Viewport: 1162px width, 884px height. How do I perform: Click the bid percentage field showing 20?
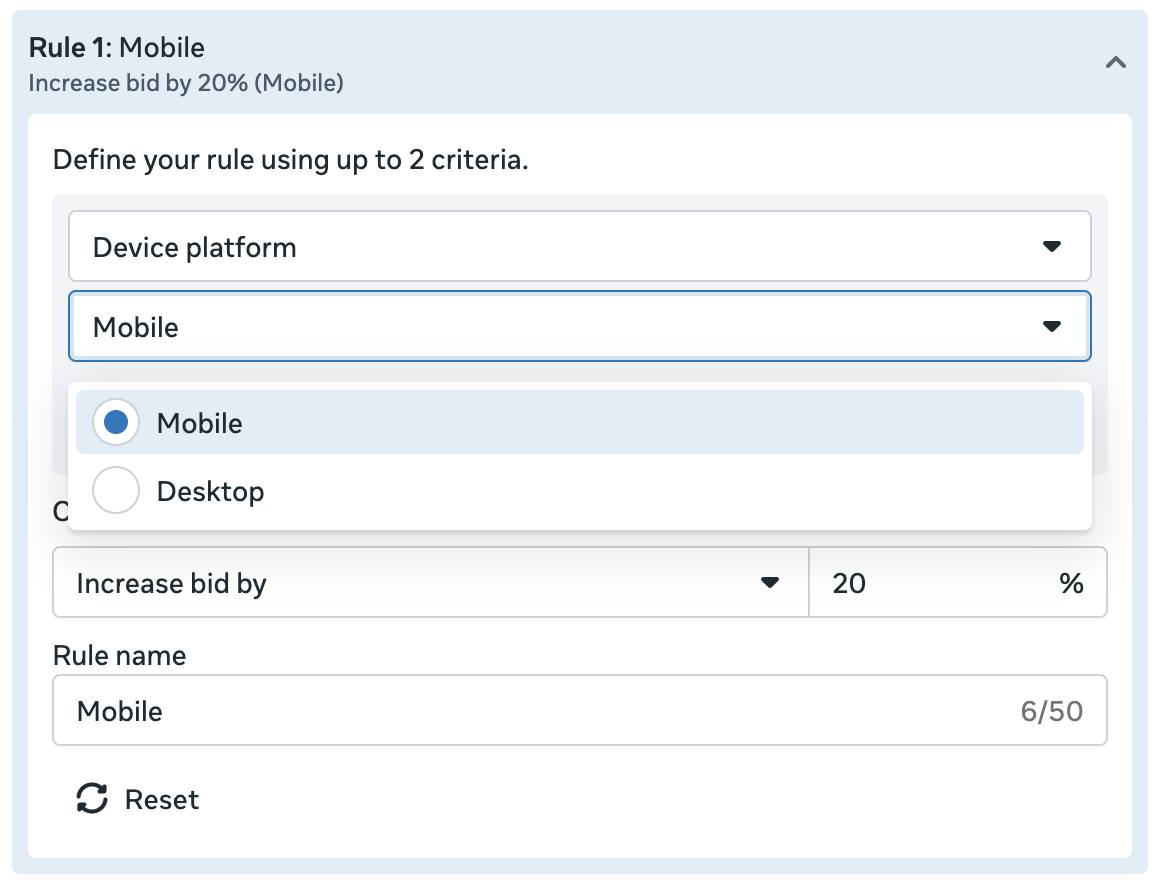tap(930, 583)
